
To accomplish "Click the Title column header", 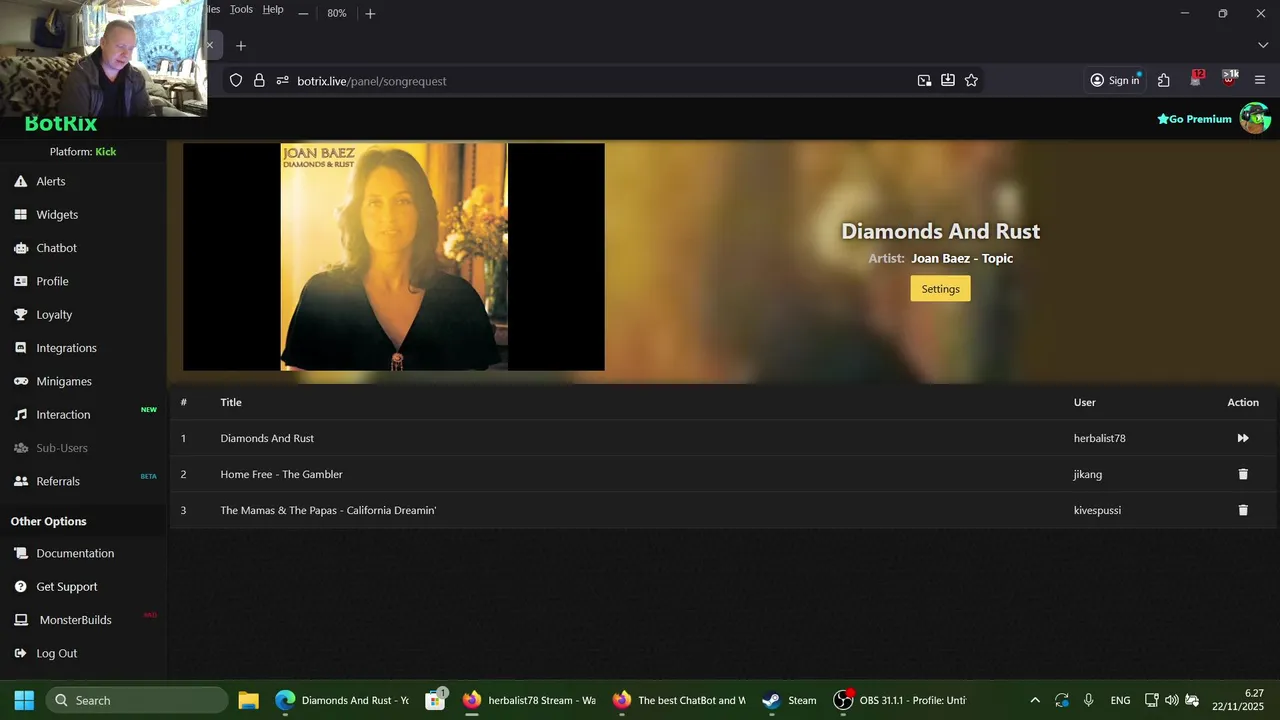I will (x=231, y=402).
